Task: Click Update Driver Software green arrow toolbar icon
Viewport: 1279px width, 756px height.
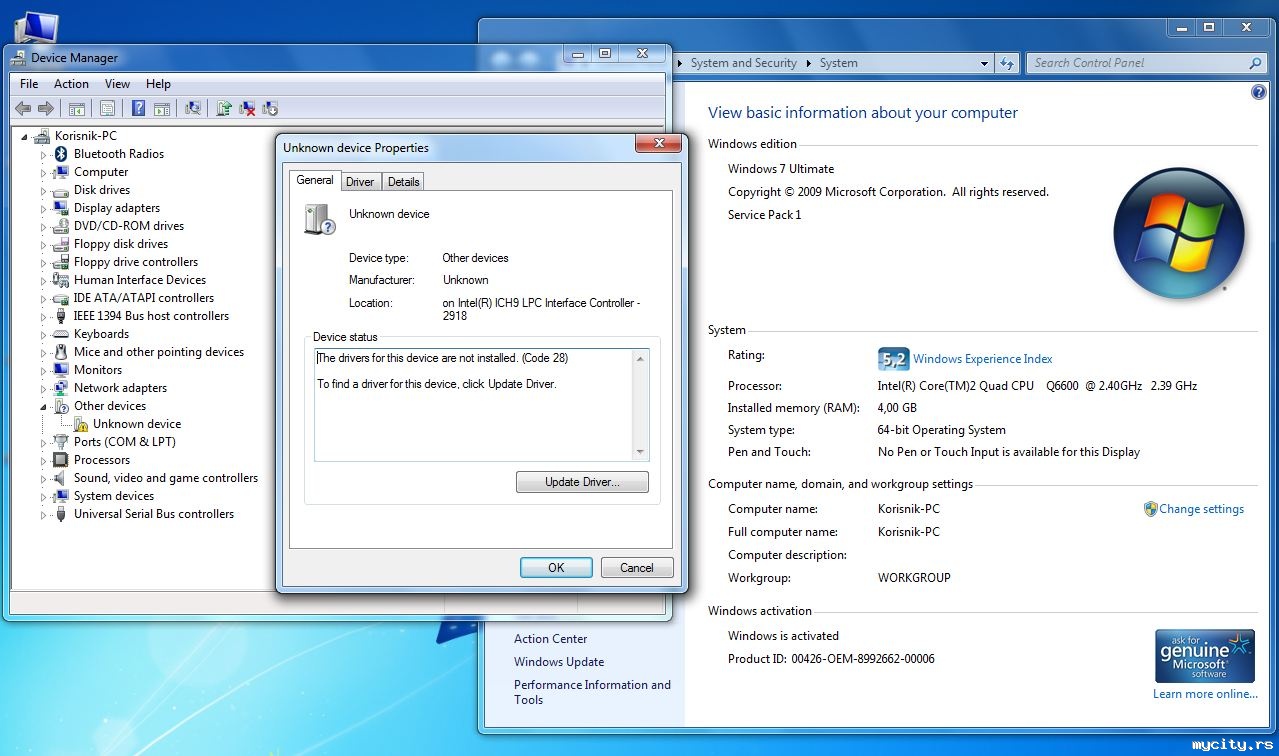Action: (x=224, y=108)
